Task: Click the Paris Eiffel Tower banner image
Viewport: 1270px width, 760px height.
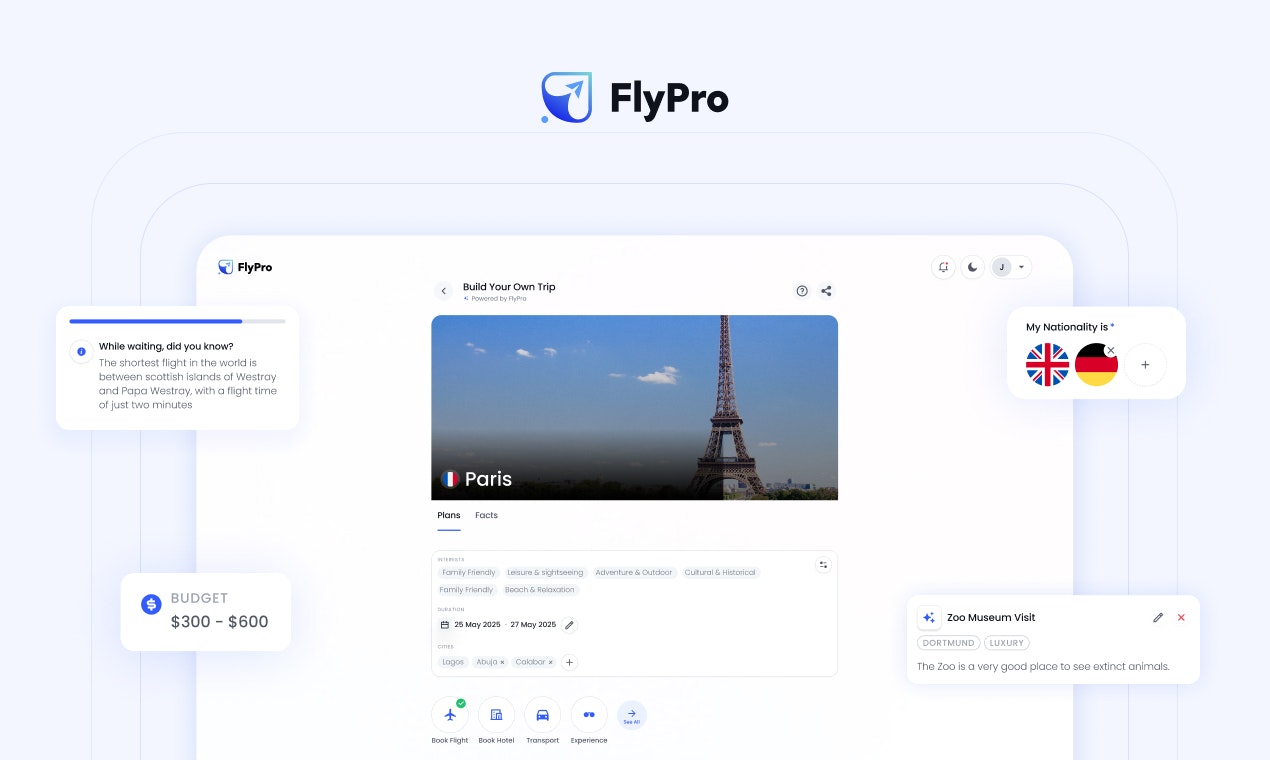Action: (634, 407)
